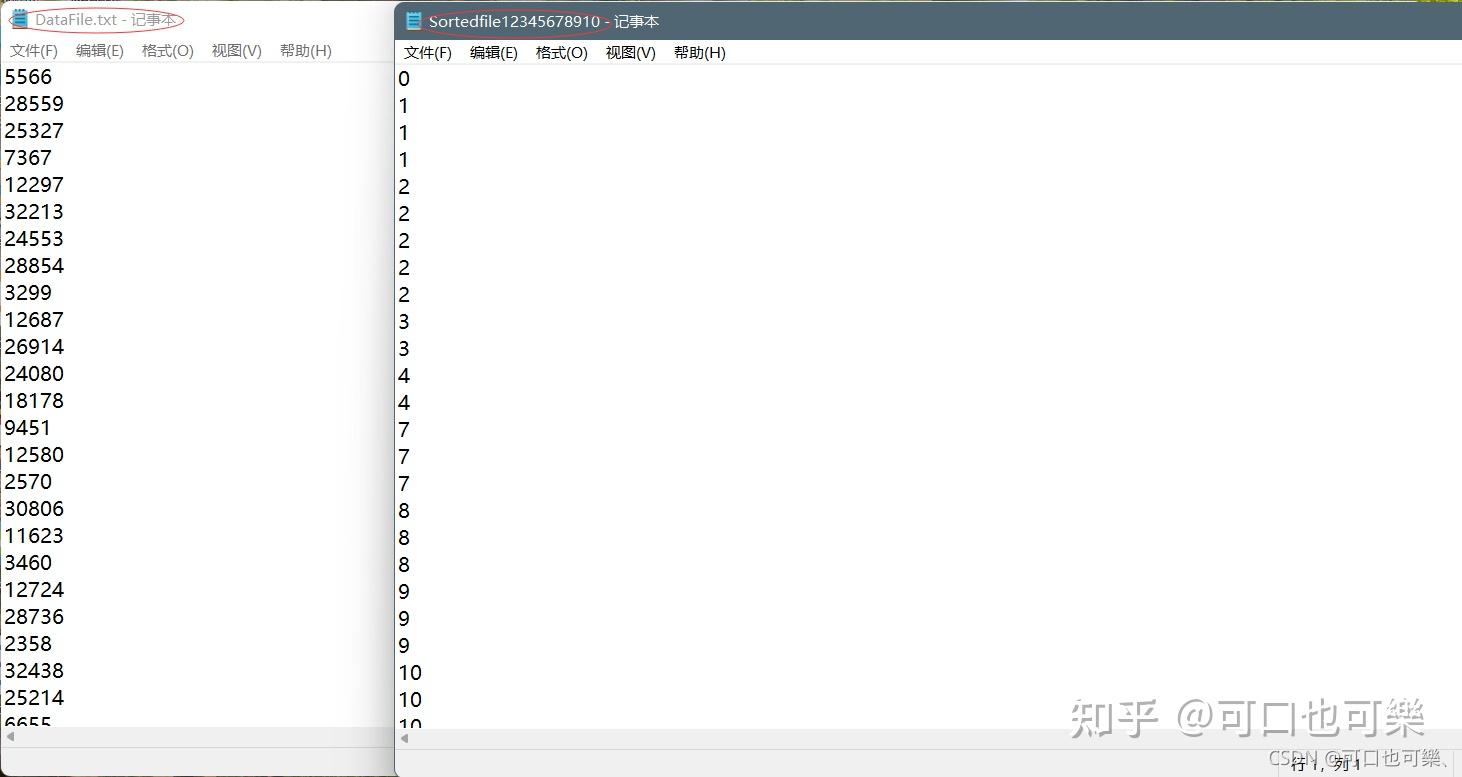The image size is (1462, 777).
Task: Click the line 28559 in DataFile.txt
Action: pyautogui.click(x=34, y=104)
